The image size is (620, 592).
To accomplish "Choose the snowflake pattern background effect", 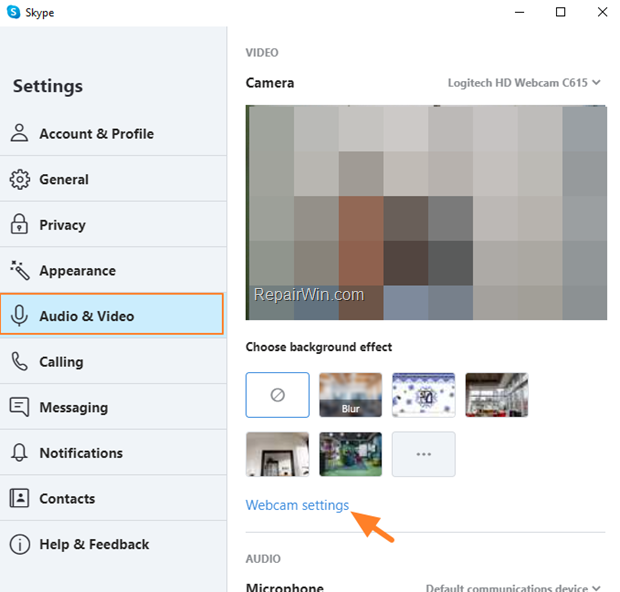I will coord(423,395).
